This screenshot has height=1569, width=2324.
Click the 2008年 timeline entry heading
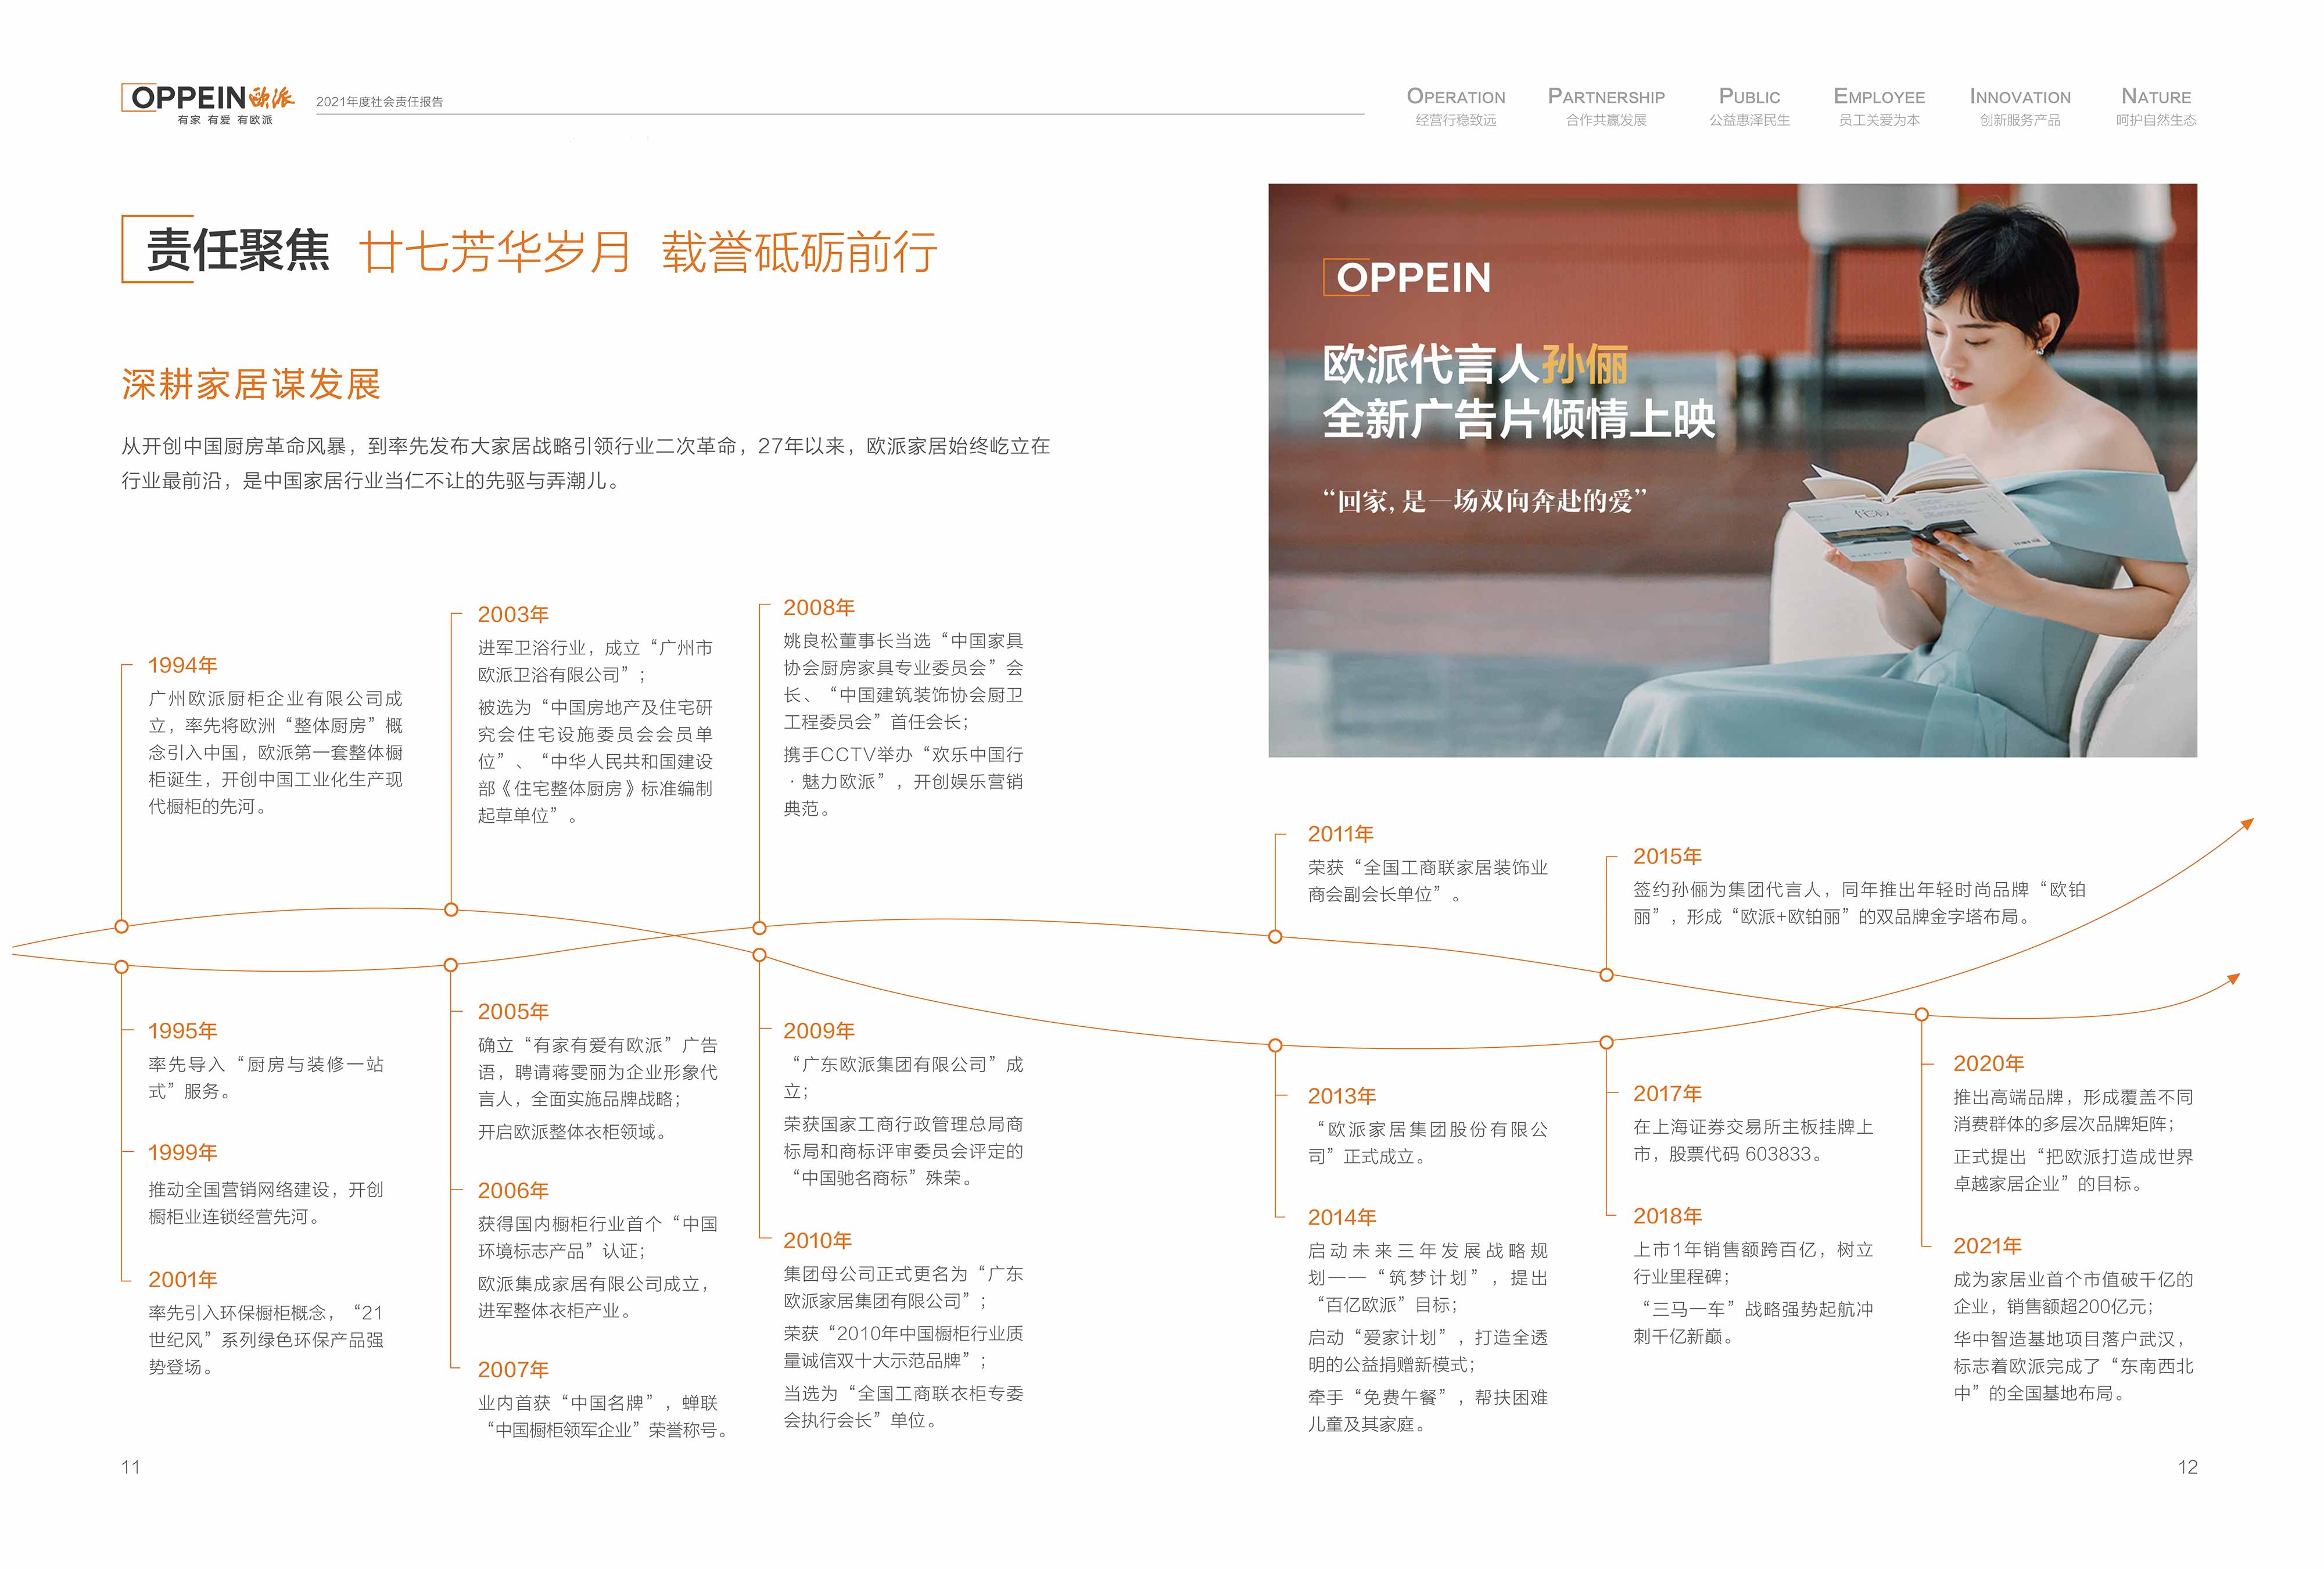click(x=818, y=607)
